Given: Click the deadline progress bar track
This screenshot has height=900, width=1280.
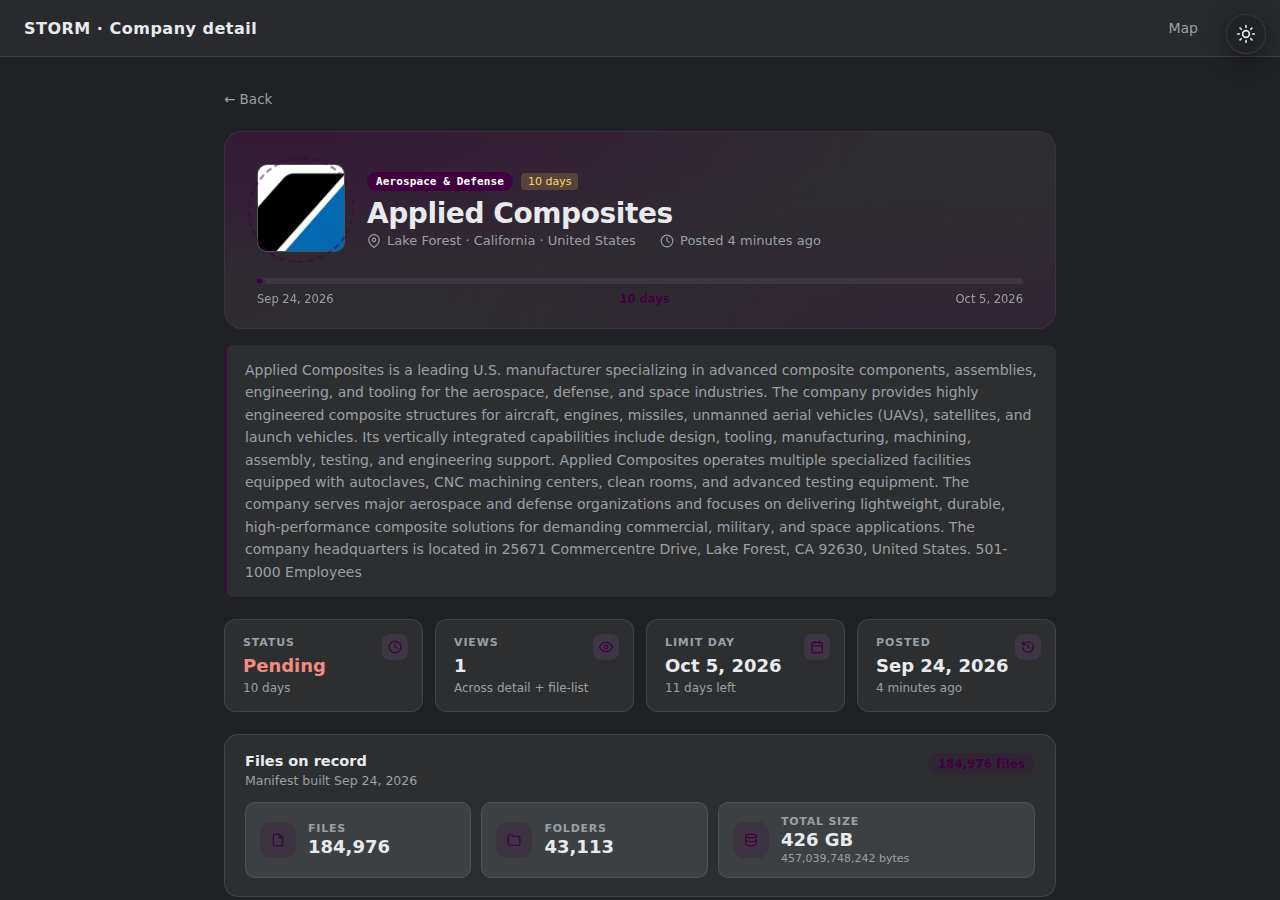Looking at the screenshot, I should (x=640, y=281).
